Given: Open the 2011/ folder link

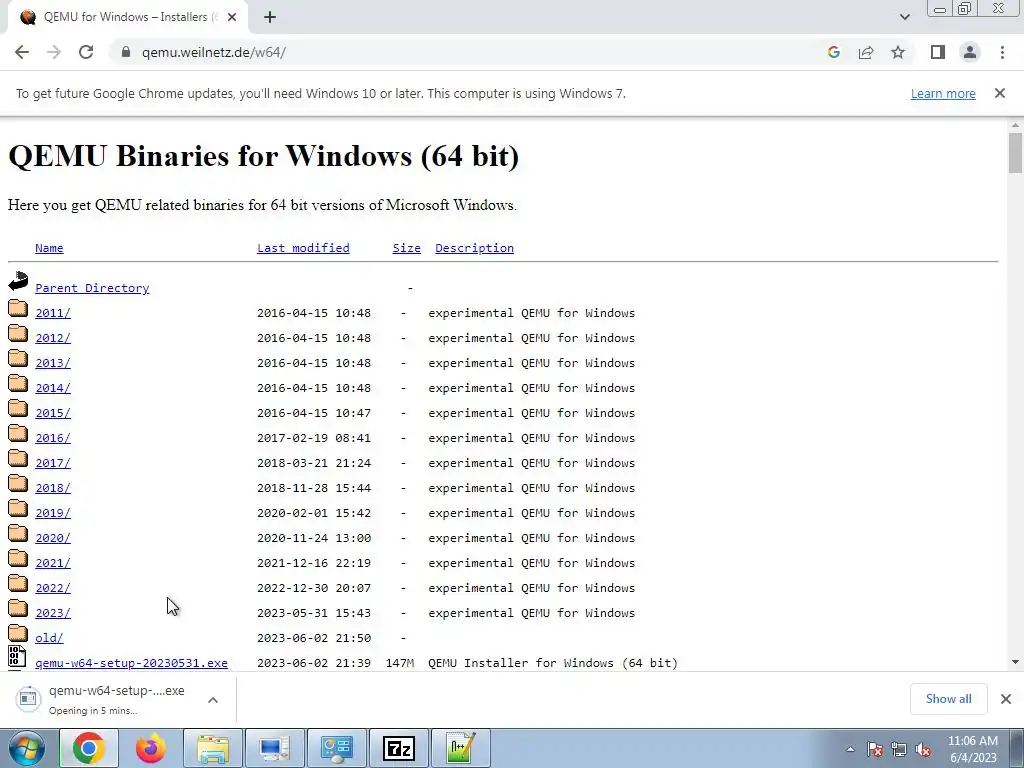Looking at the screenshot, I should pos(53,313).
